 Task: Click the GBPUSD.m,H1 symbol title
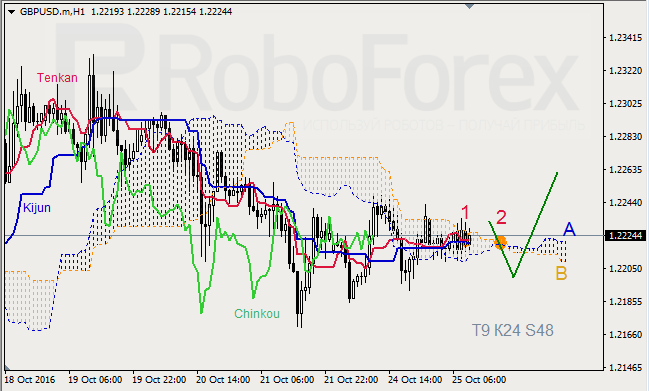pos(53,12)
